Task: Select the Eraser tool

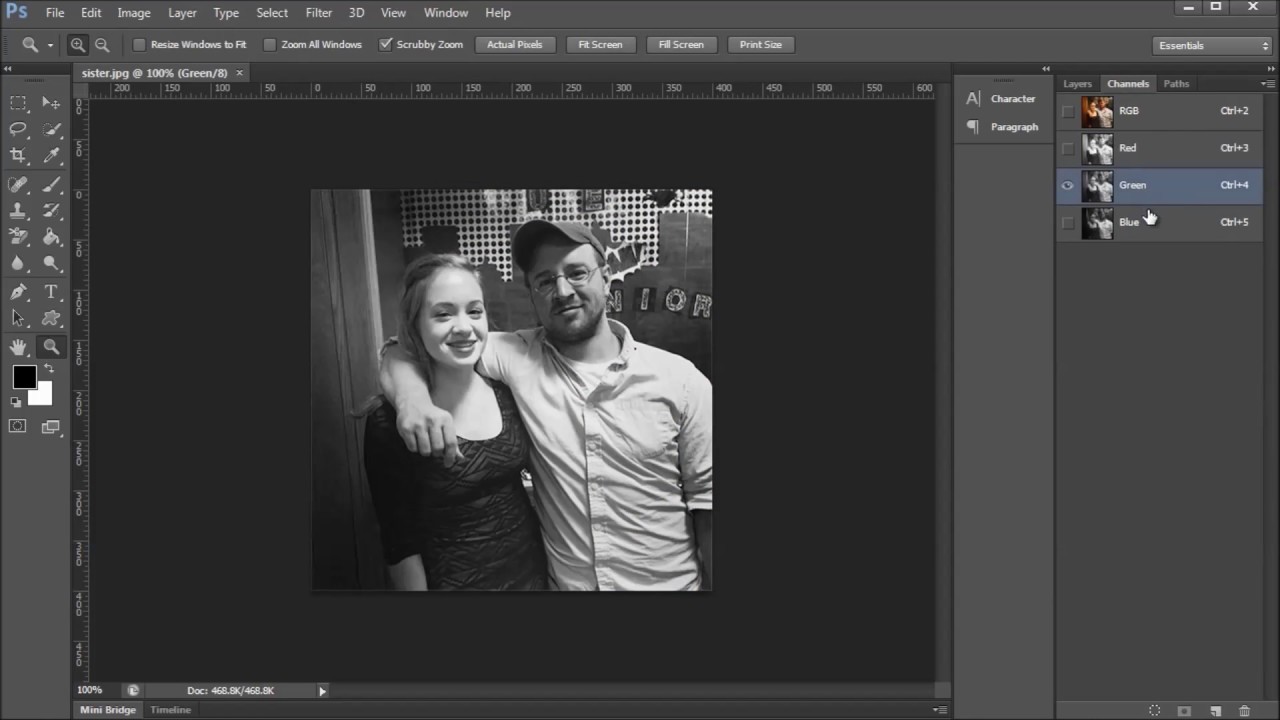Action: [18, 237]
